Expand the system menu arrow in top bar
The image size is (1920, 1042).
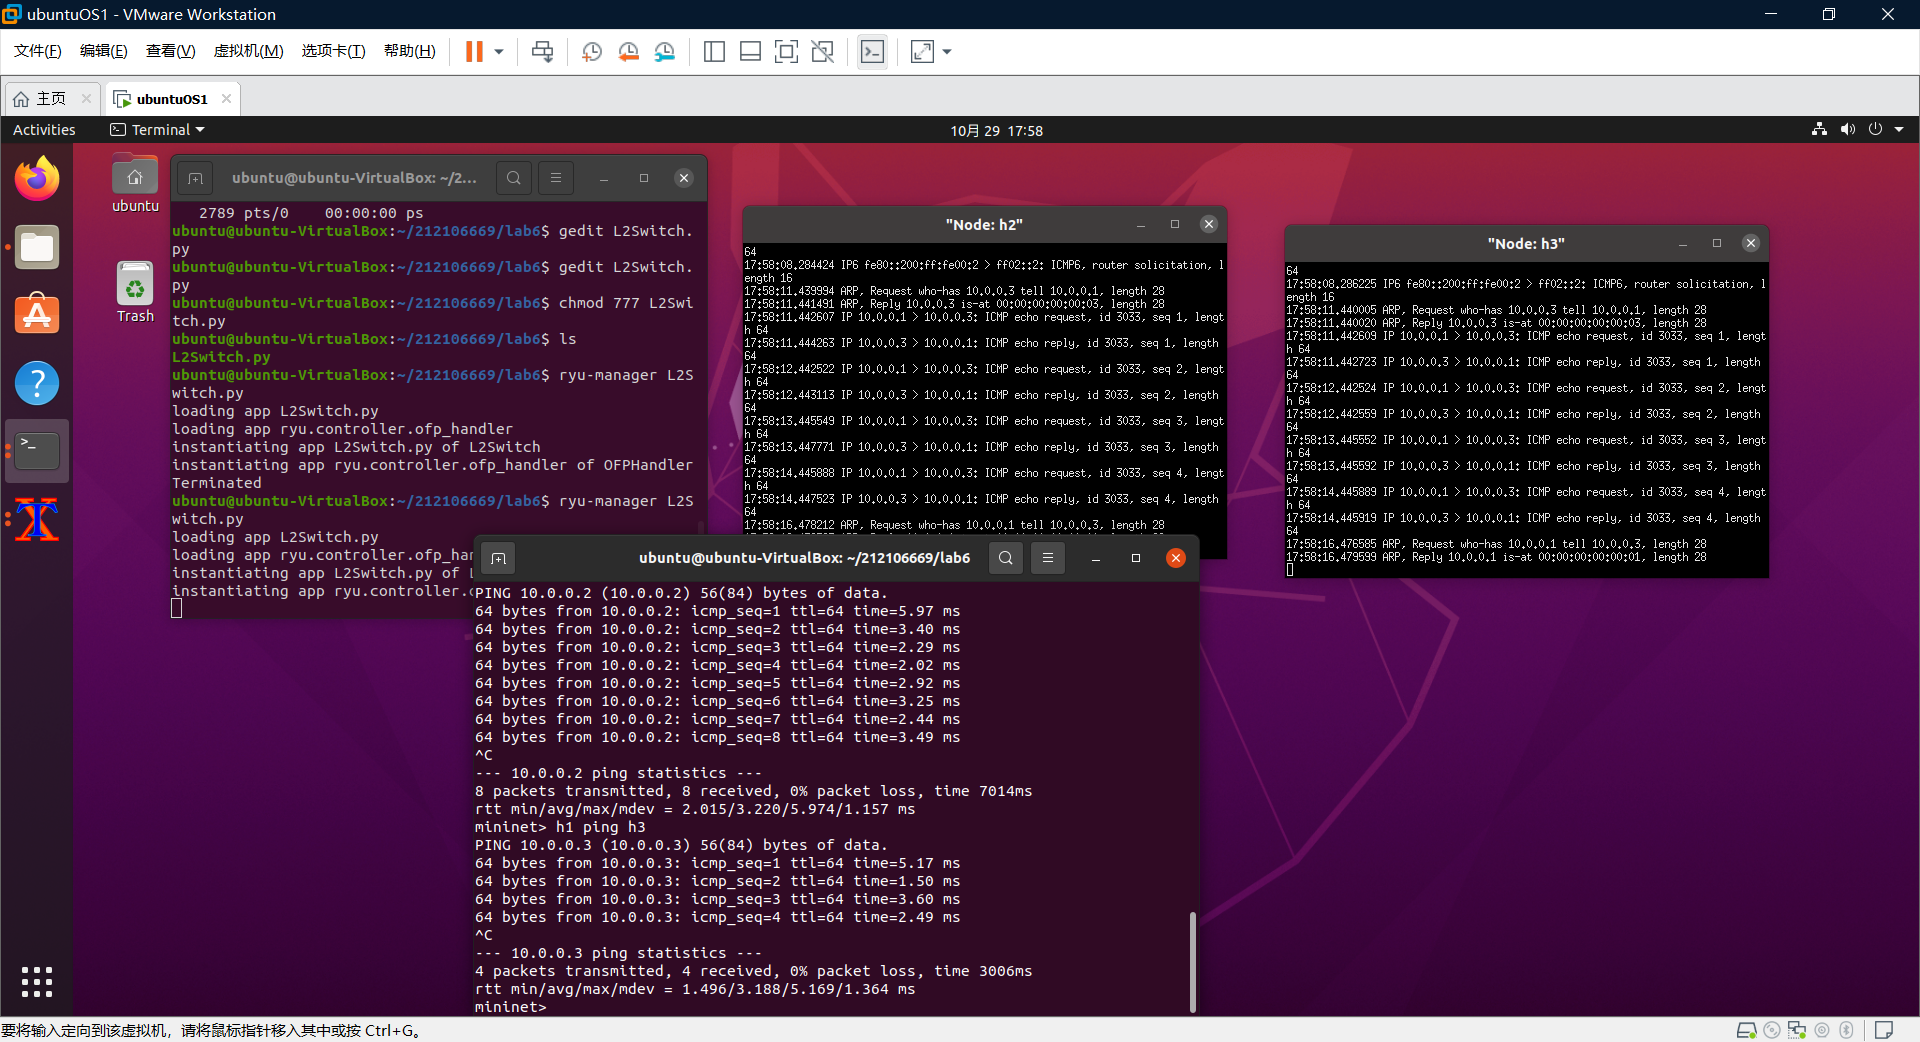pyautogui.click(x=1899, y=129)
